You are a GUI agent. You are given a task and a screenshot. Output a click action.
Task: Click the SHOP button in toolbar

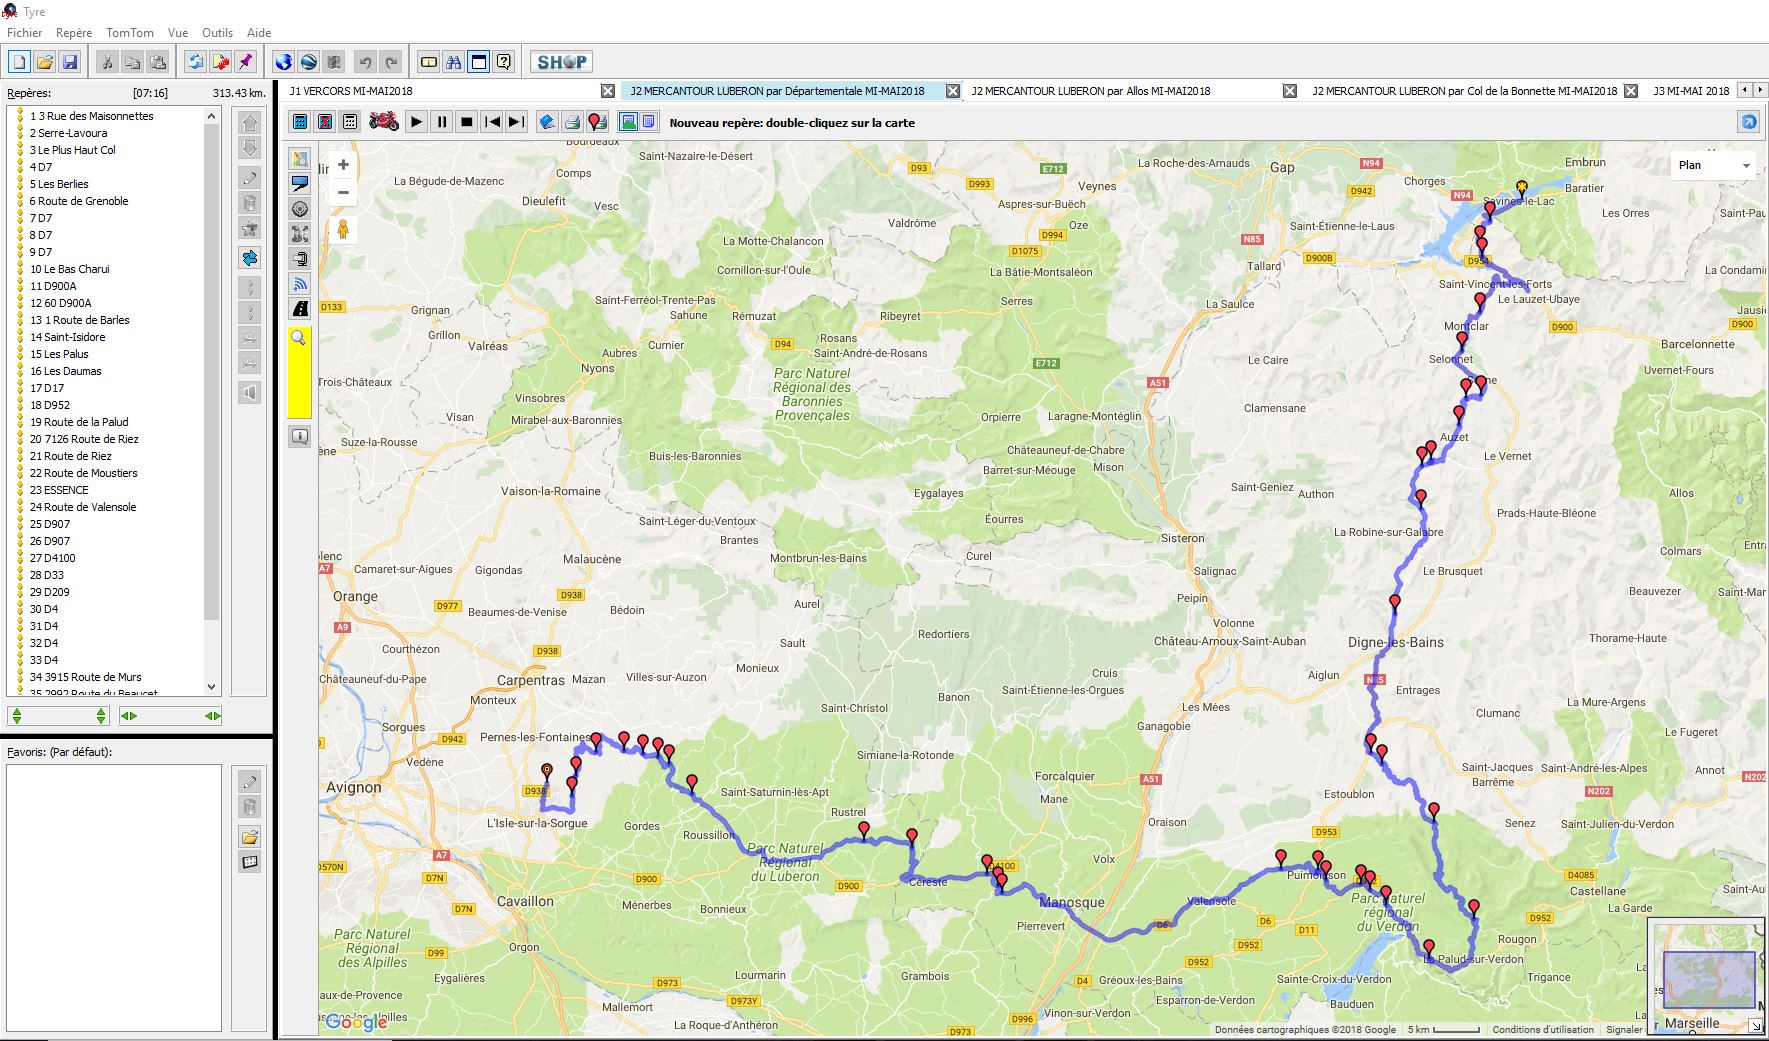tap(561, 62)
